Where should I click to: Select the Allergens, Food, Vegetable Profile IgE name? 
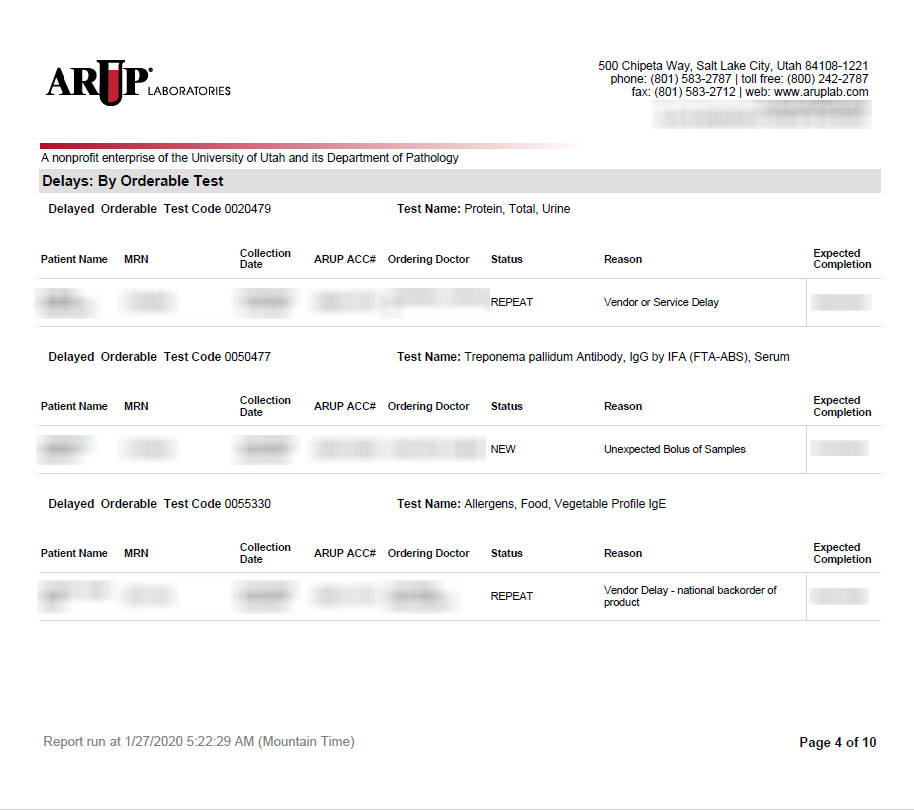564,504
